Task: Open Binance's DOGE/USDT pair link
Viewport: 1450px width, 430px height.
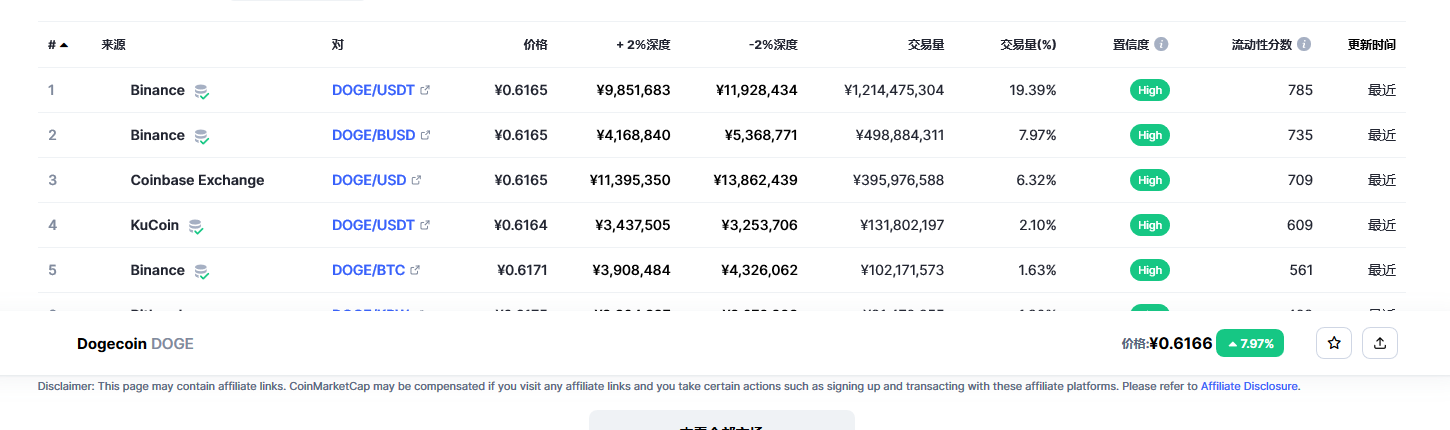Action: [373, 90]
